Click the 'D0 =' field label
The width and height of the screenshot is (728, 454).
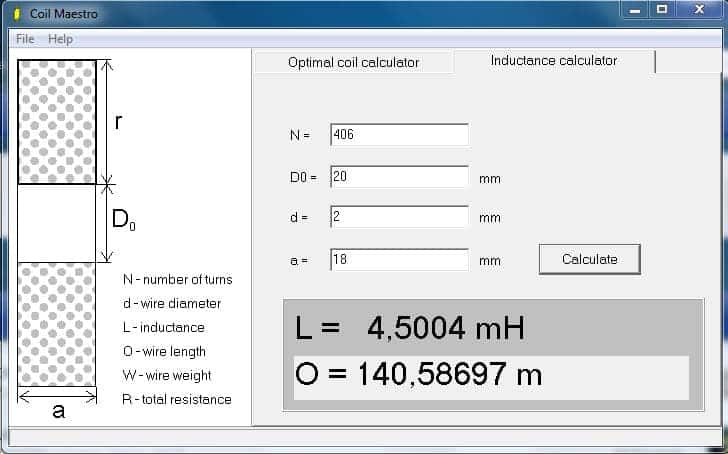[303, 177]
